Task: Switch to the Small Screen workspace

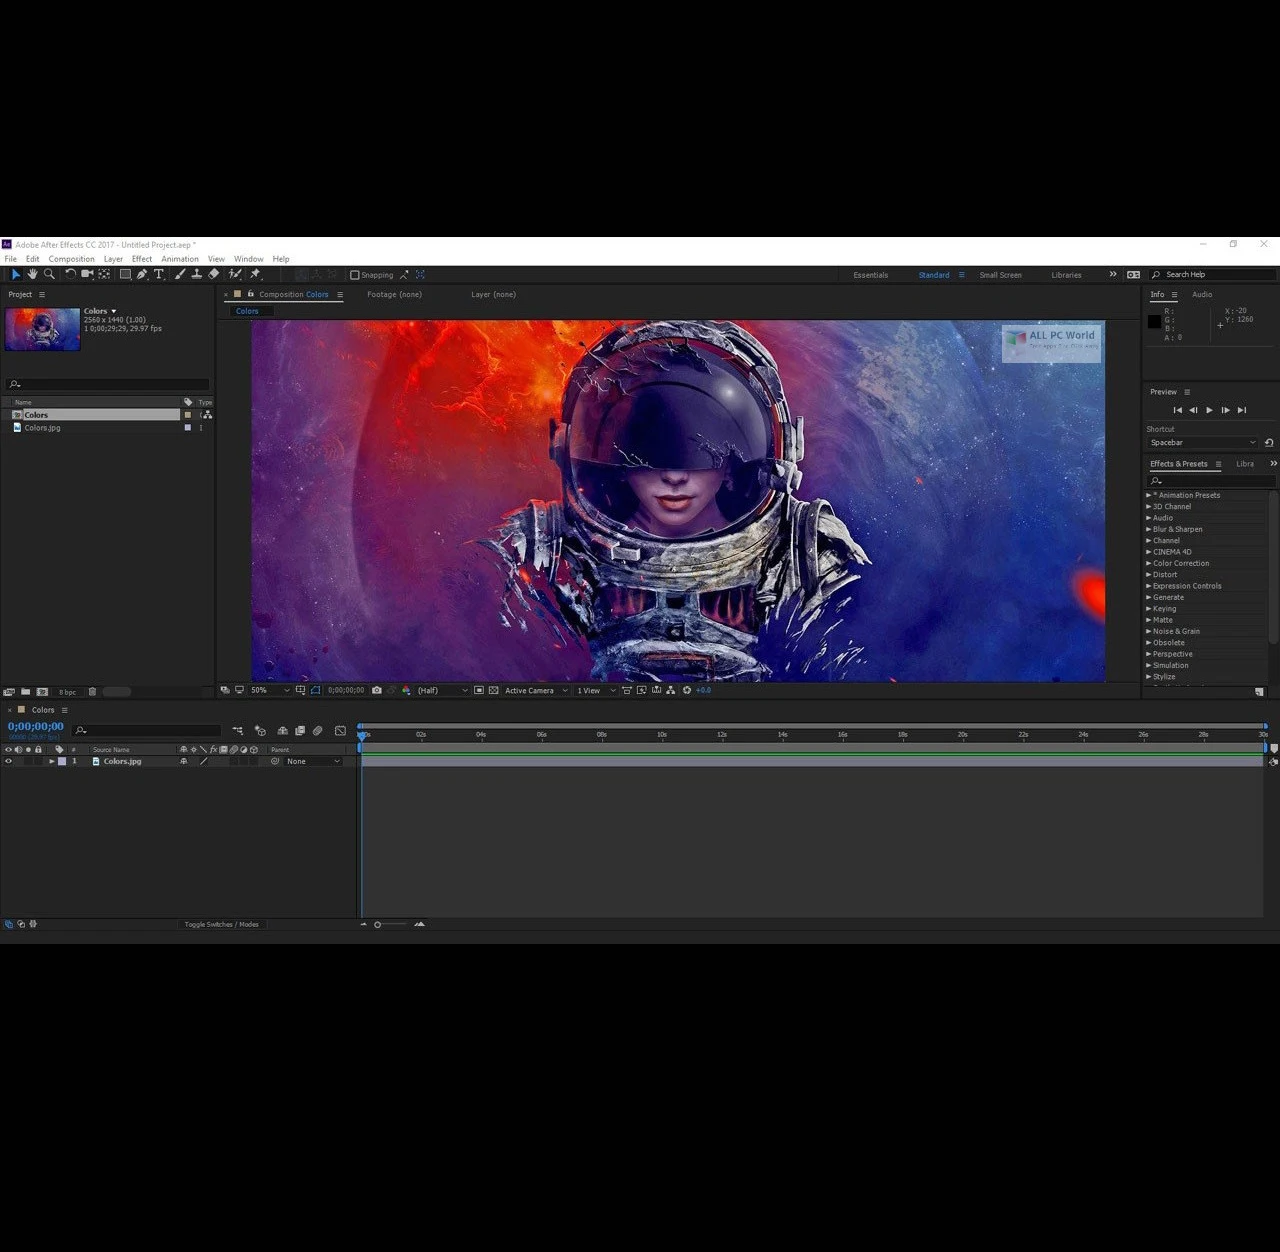Action: coord(1000,275)
